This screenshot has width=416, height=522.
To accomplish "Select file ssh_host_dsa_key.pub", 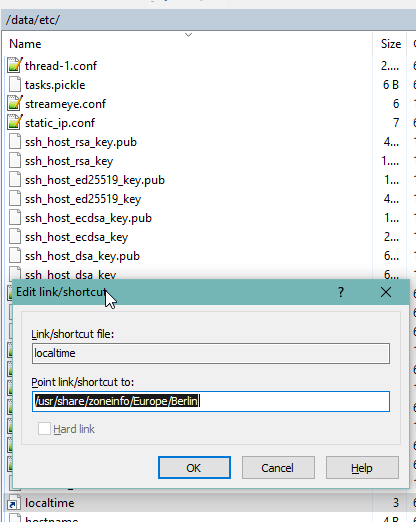I will 82,256.
